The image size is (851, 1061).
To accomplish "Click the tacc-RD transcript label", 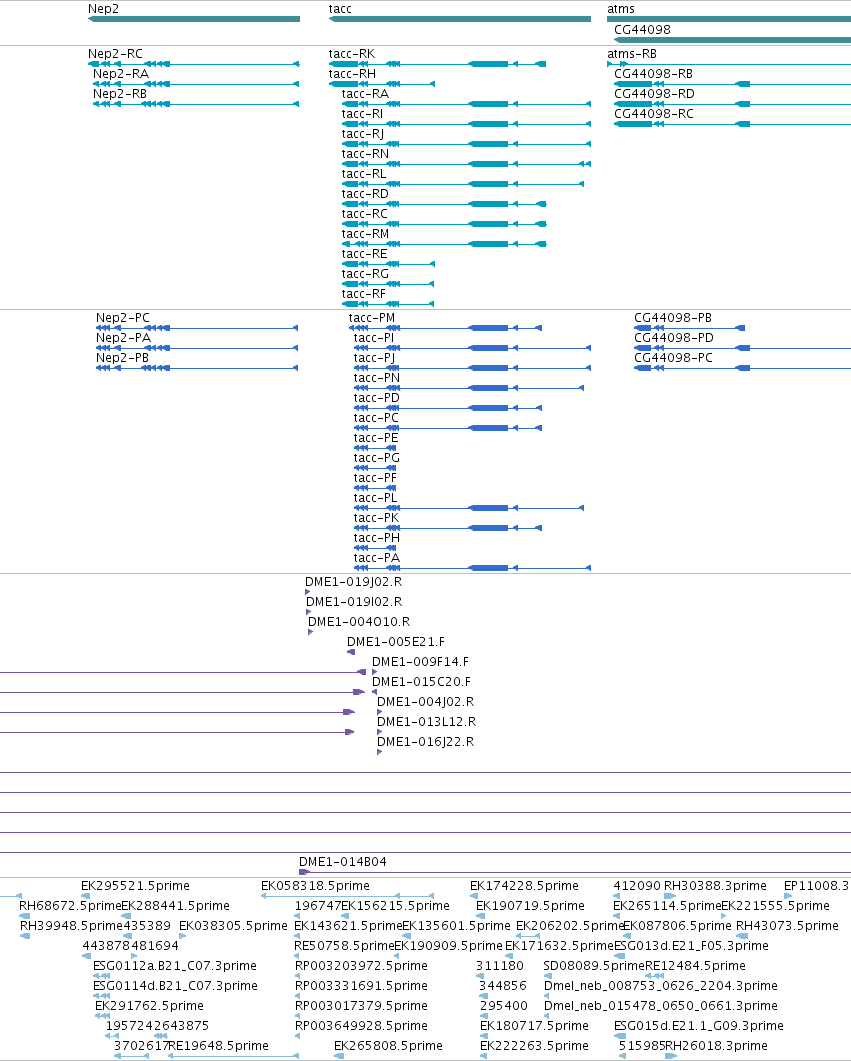I will point(365,194).
